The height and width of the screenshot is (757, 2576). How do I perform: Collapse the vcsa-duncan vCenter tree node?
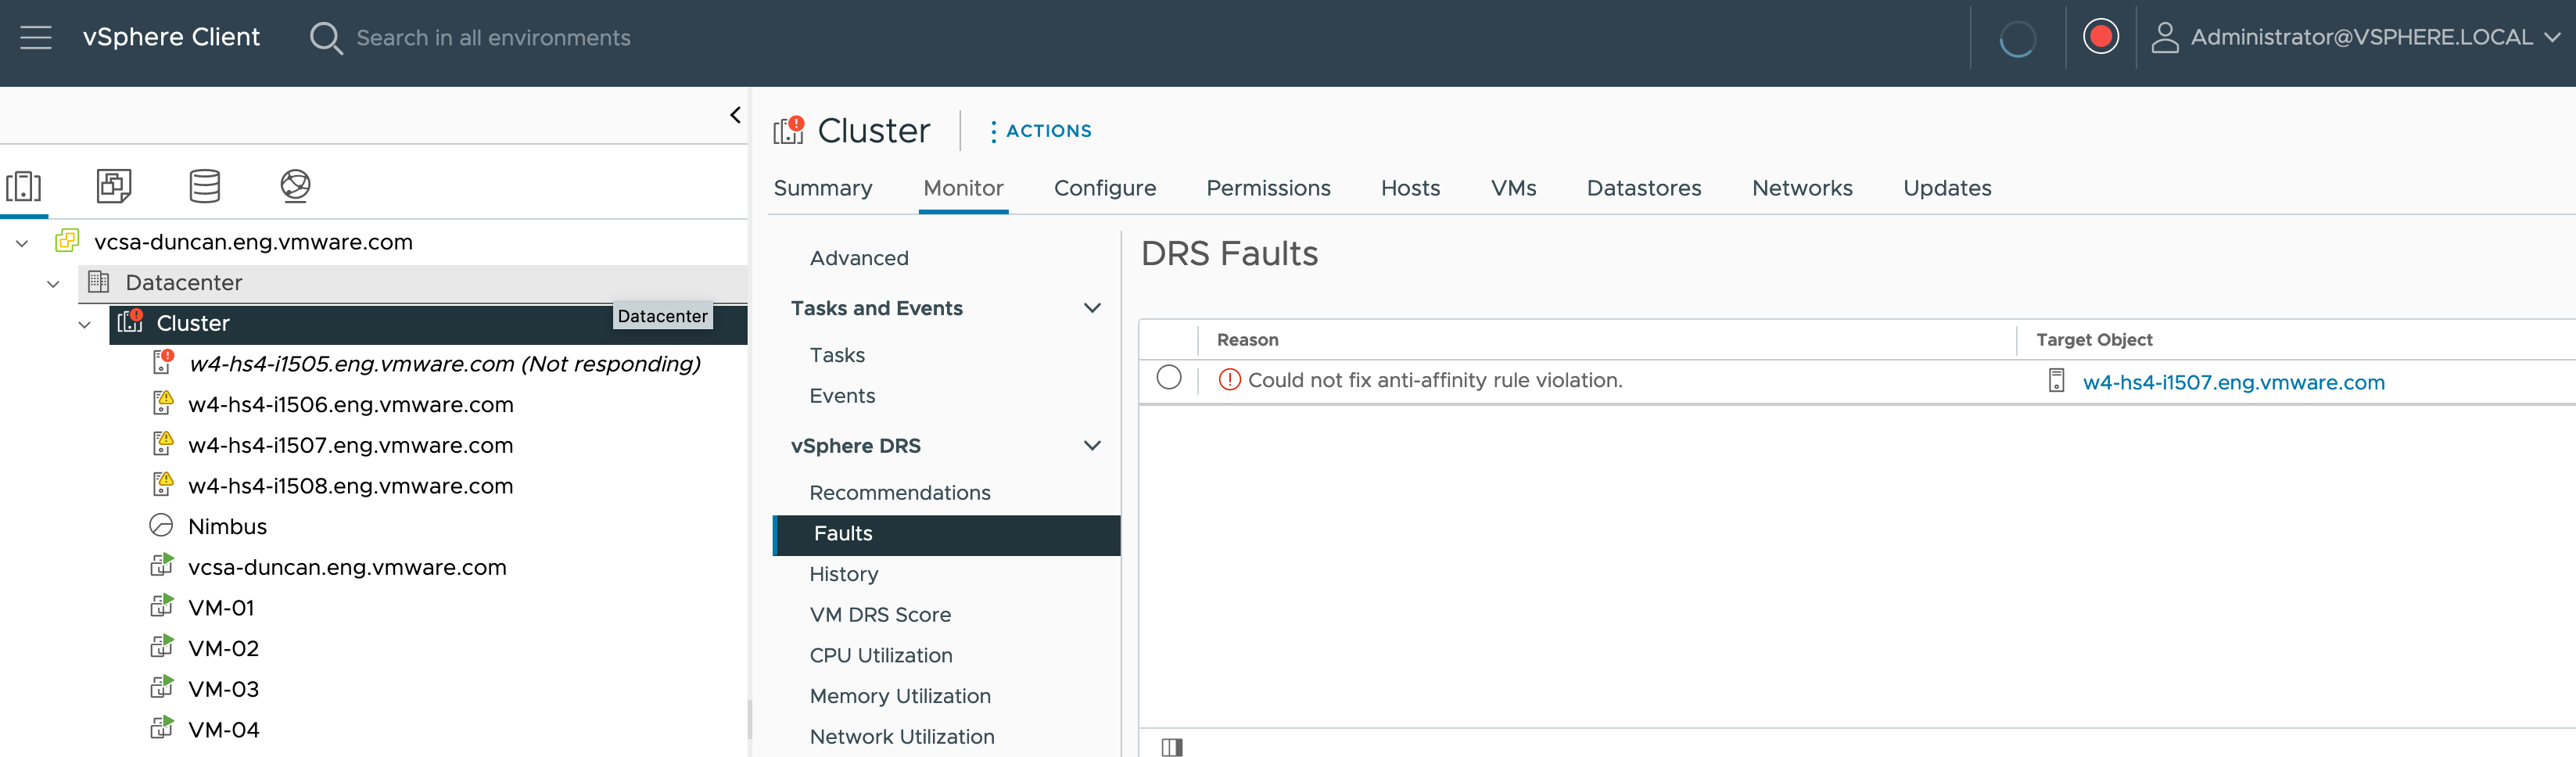point(22,243)
